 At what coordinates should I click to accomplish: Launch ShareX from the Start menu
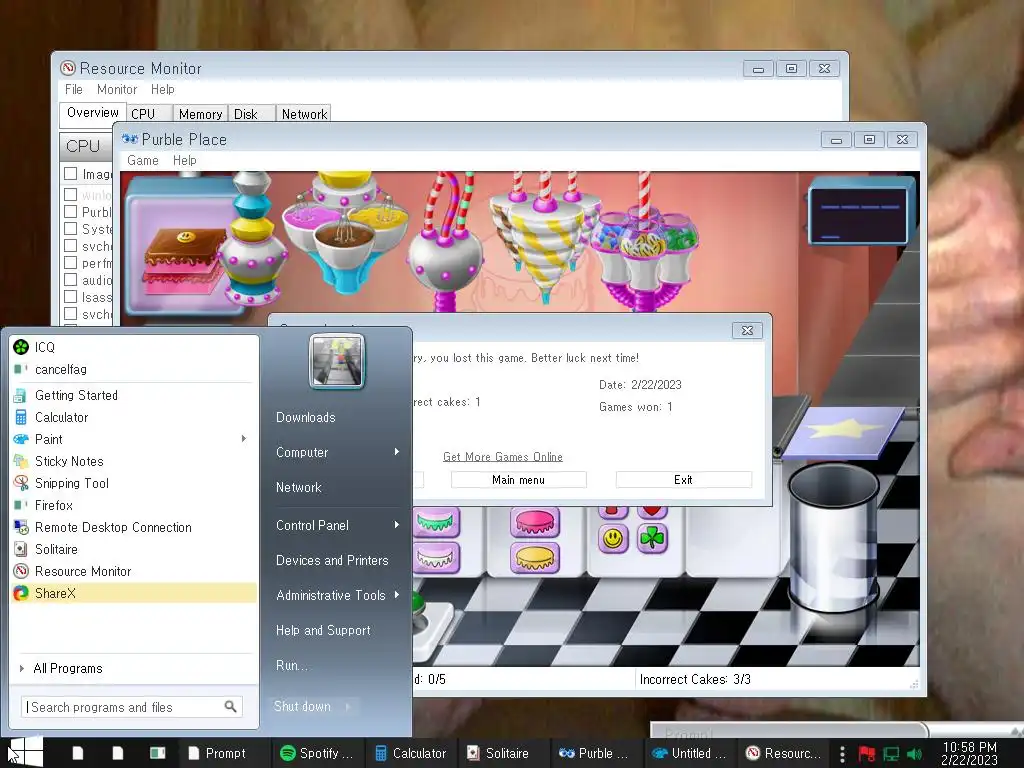click(x=134, y=593)
